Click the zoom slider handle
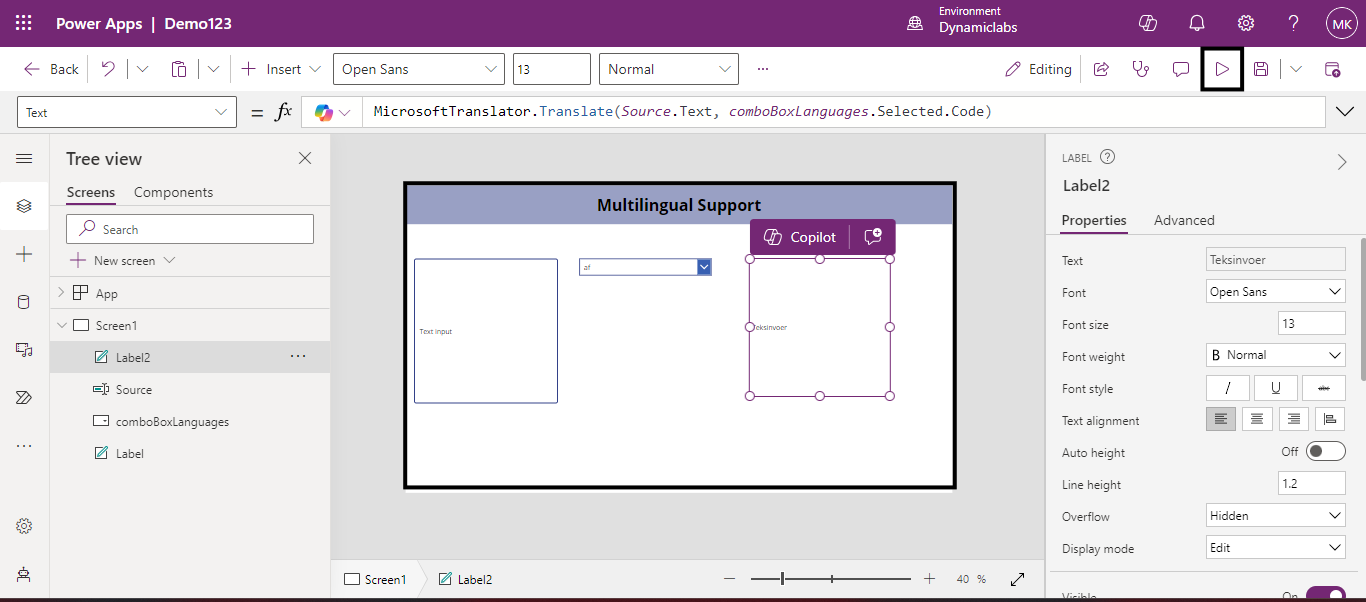This screenshot has height=602, width=1366. click(782, 579)
